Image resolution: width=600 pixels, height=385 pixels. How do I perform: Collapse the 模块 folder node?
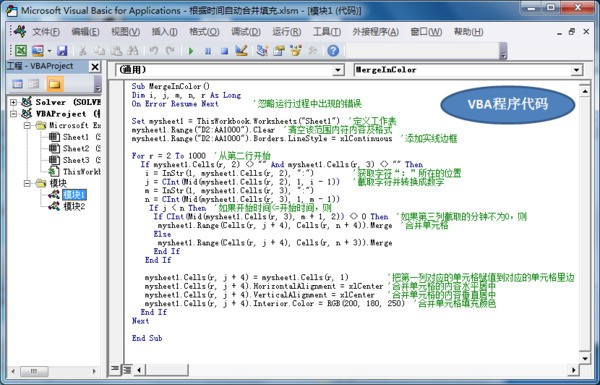click(x=27, y=183)
